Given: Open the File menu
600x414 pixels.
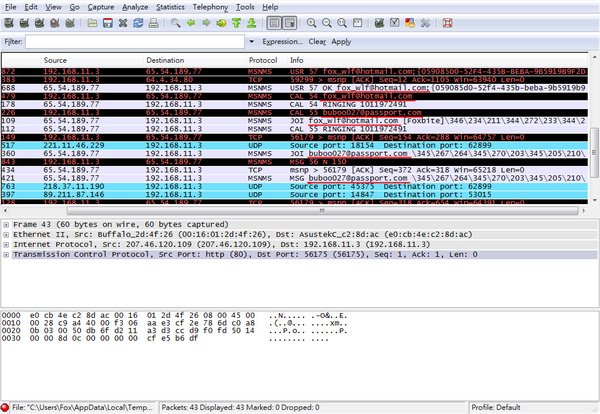Looking at the screenshot, I should pyautogui.click(x=11, y=7).
